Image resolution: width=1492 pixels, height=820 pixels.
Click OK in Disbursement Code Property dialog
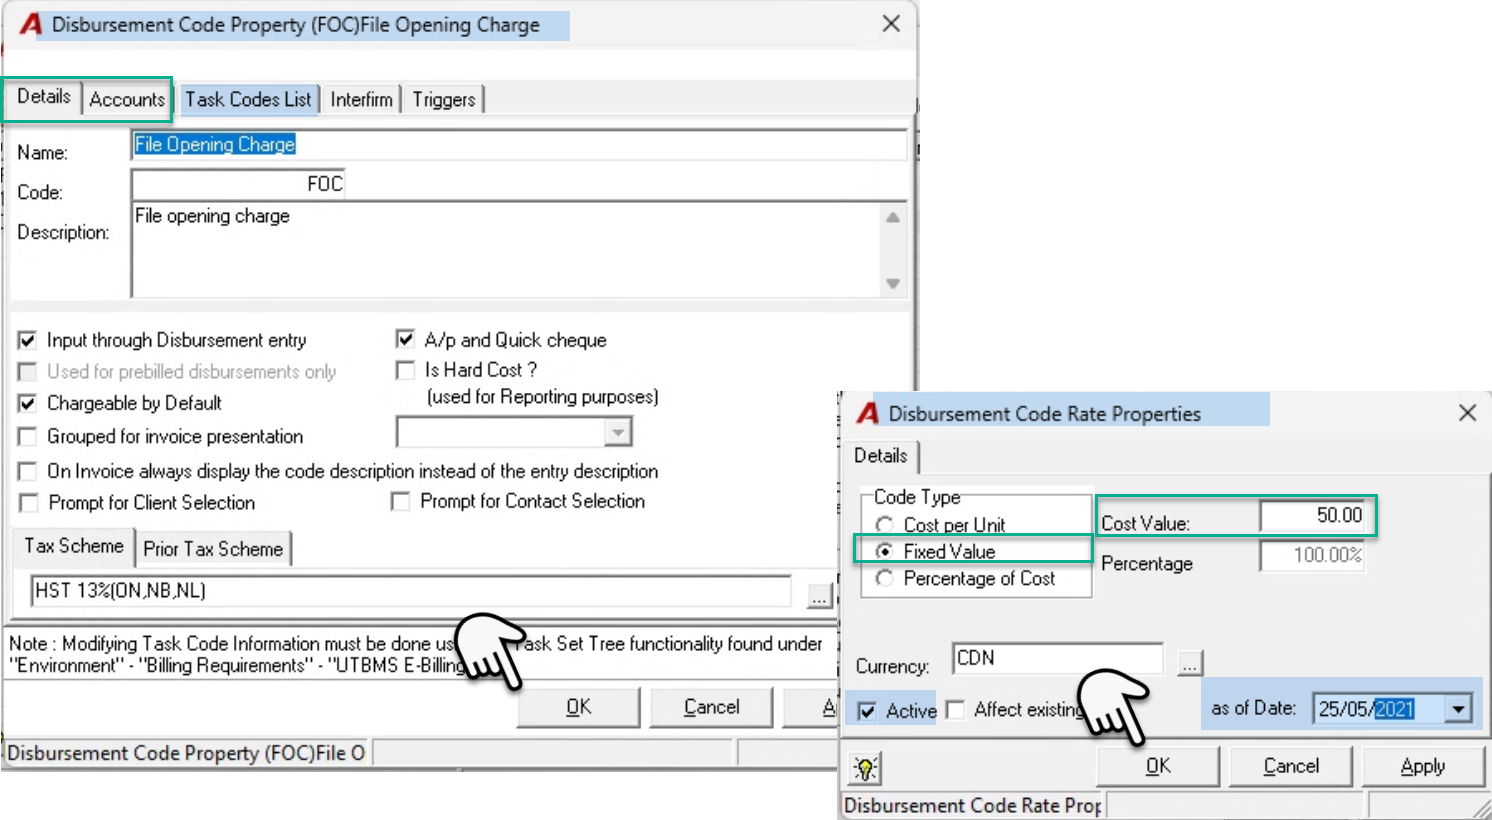(x=578, y=707)
